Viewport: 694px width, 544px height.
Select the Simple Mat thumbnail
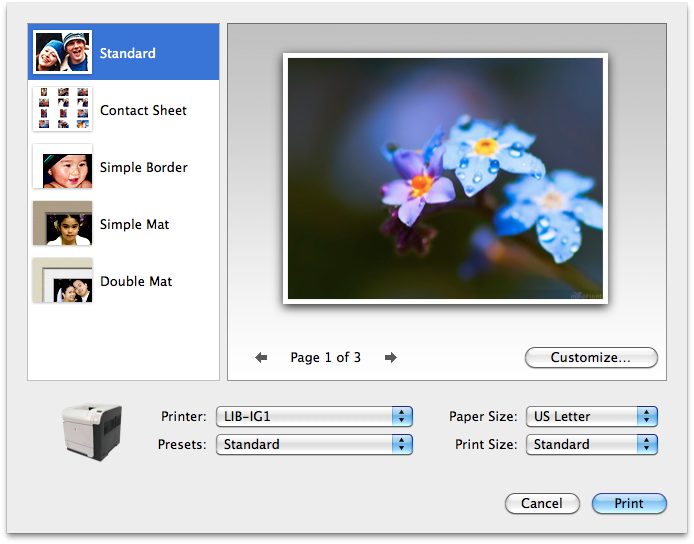point(62,223)
